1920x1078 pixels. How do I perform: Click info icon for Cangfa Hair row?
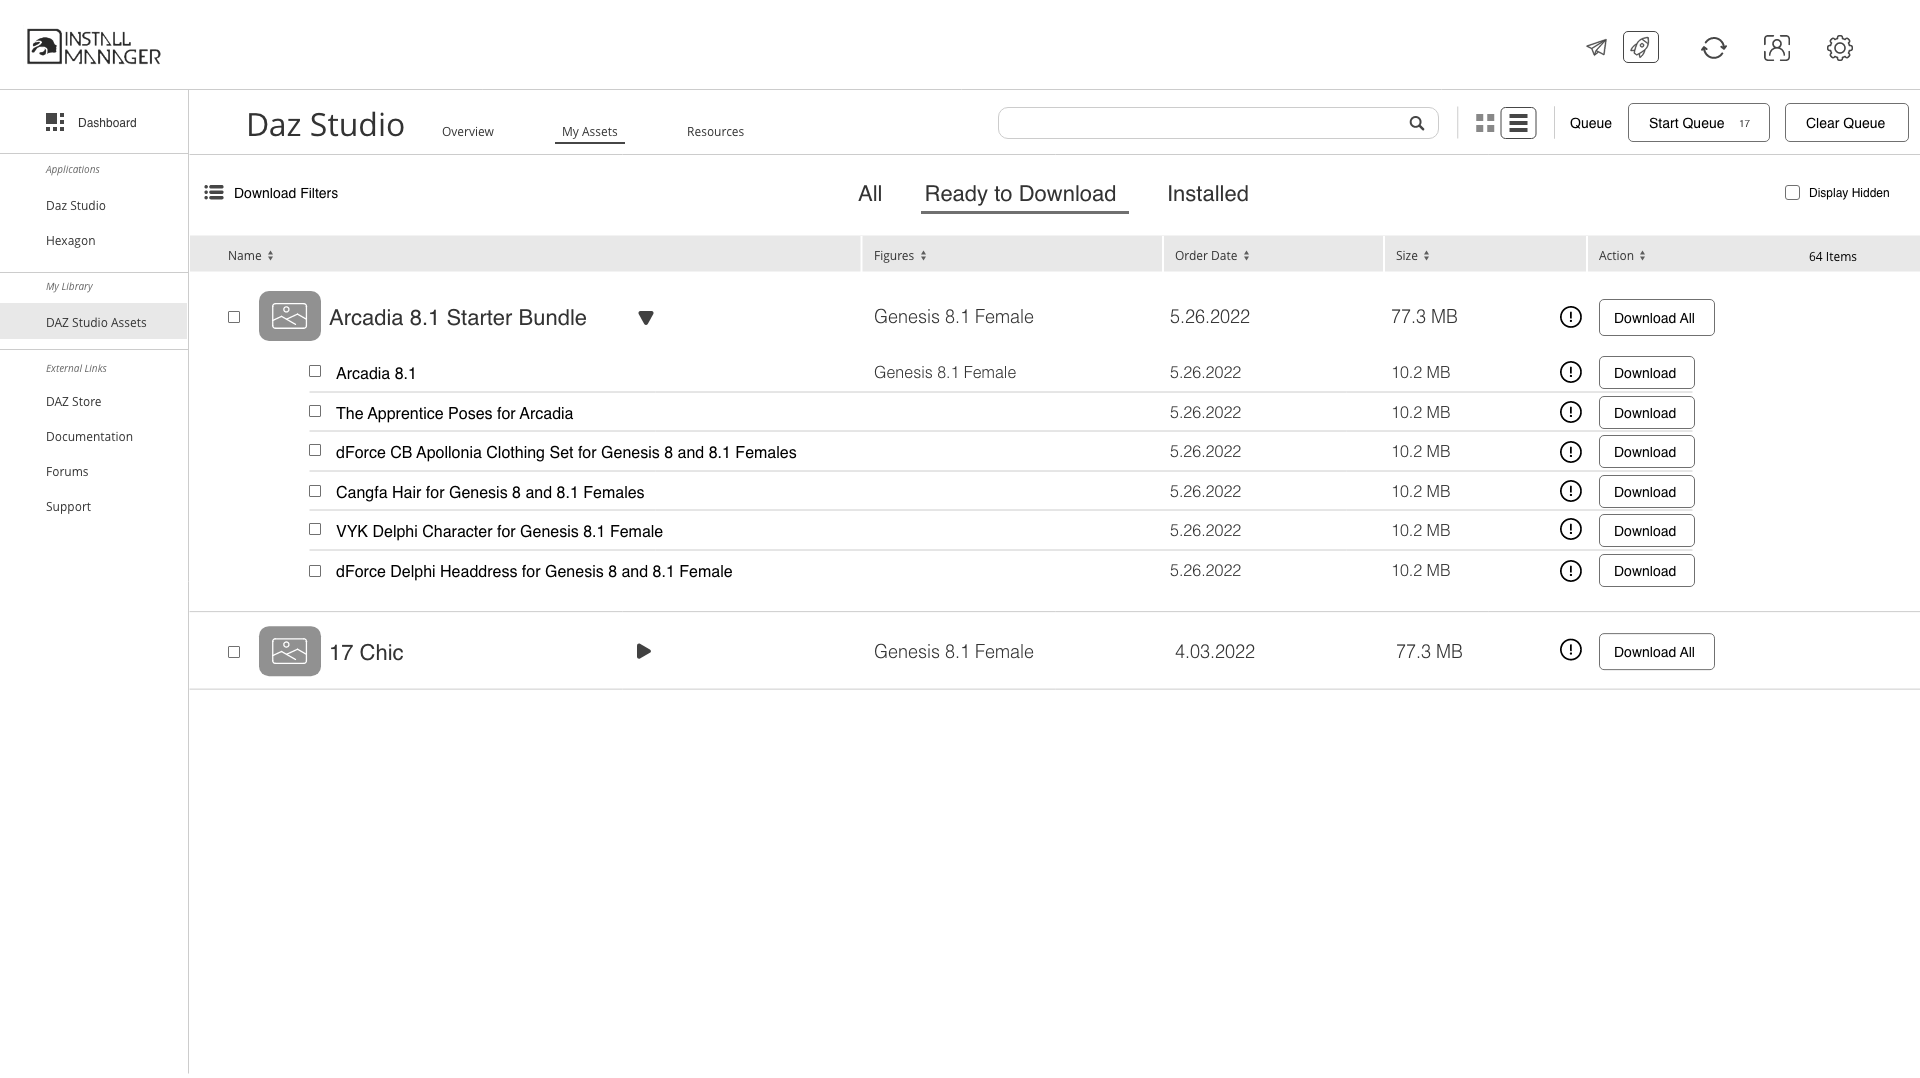[x=1571, y=491]
